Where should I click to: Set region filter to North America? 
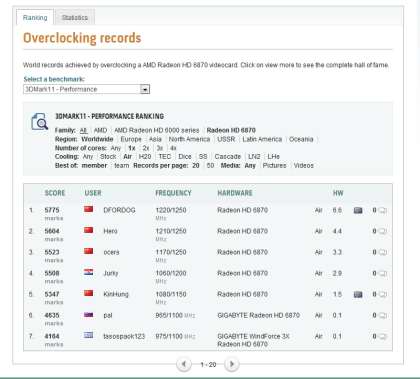[189, 139]
